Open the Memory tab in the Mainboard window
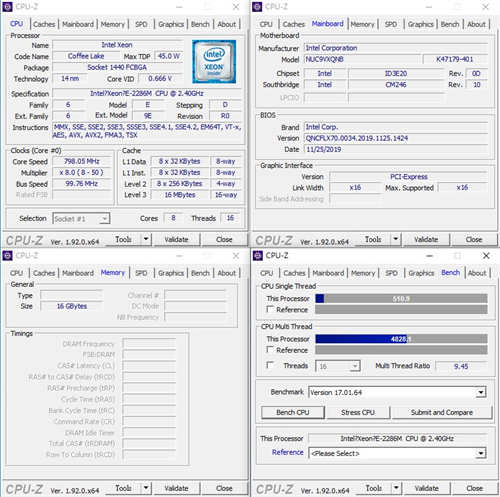 362,24
